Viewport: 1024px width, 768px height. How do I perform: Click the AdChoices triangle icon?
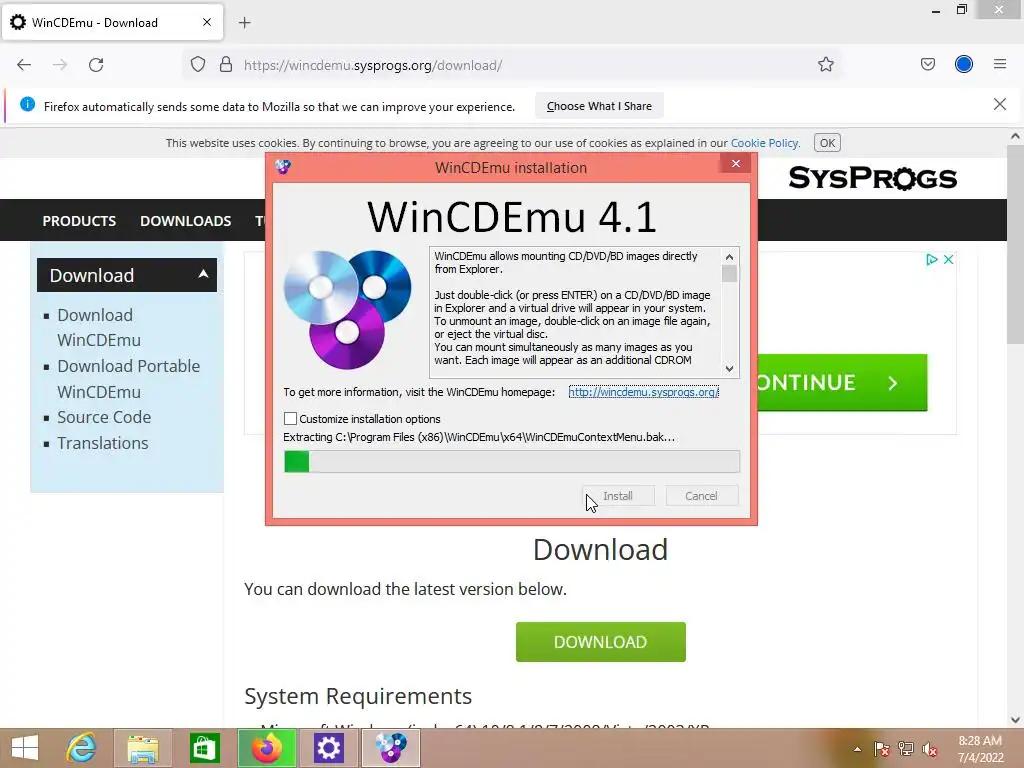click(932, 259)
